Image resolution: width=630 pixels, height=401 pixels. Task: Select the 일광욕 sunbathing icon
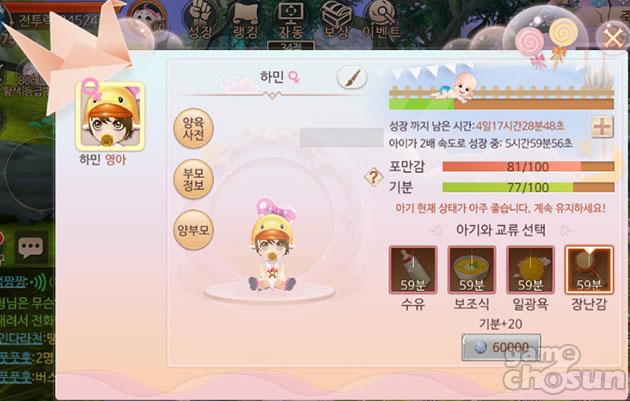pyautogui.click(x=530, y=270)
